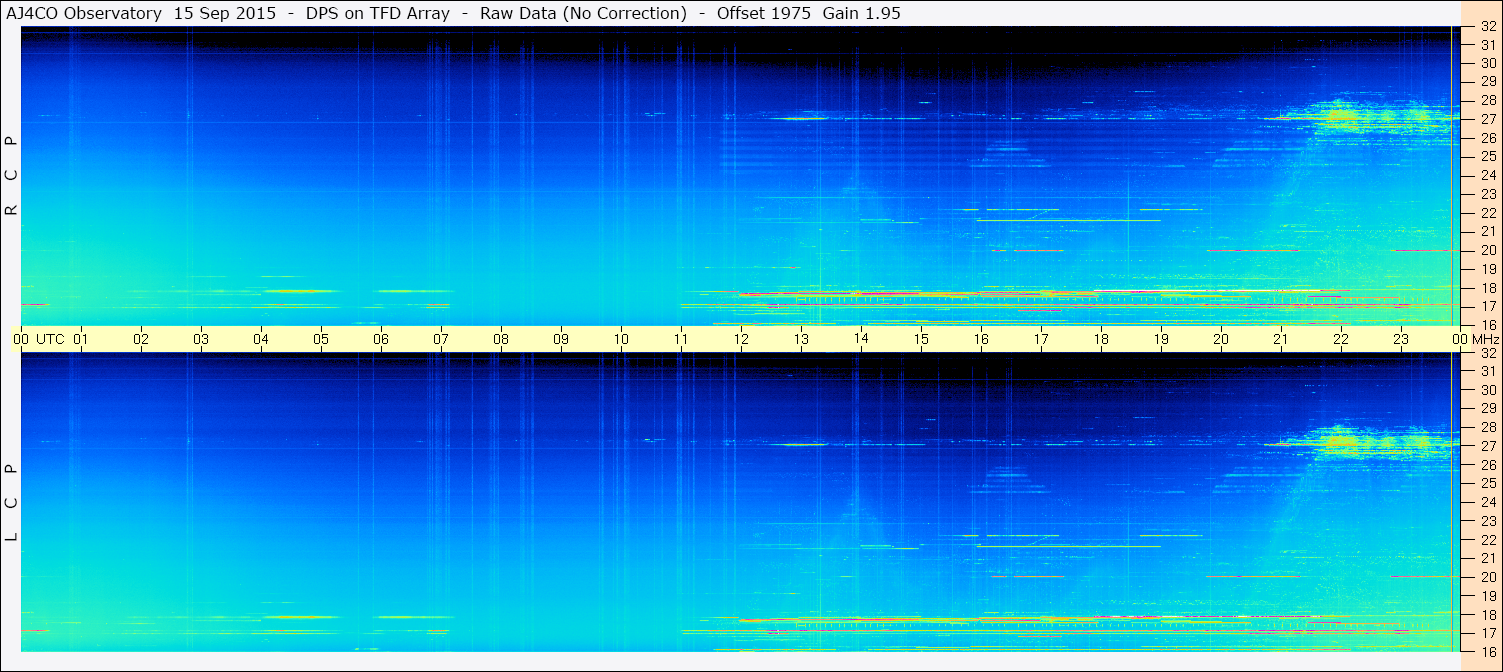This screenshot has height=672, width=1503.
Task: Select the 09 hour marker on time axis
Action: click(x=561, y=339)
